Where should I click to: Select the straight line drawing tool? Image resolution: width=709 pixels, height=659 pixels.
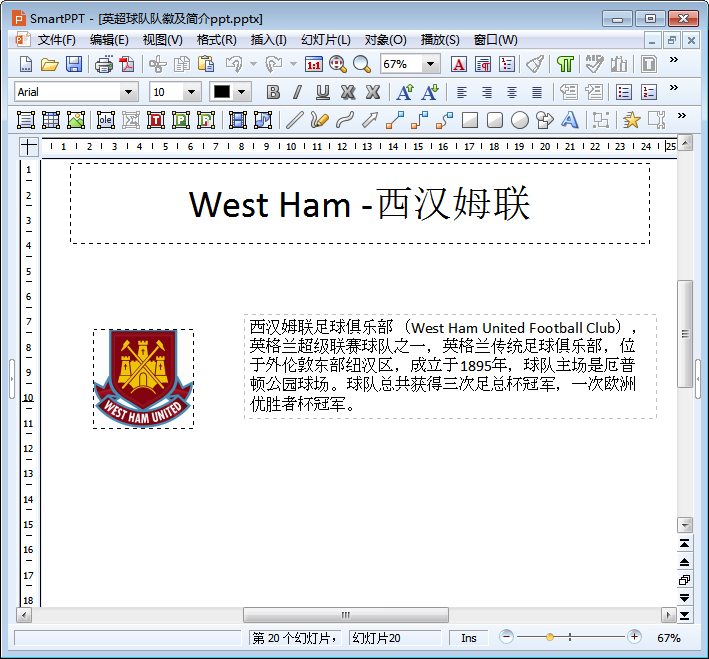point(294,120)
